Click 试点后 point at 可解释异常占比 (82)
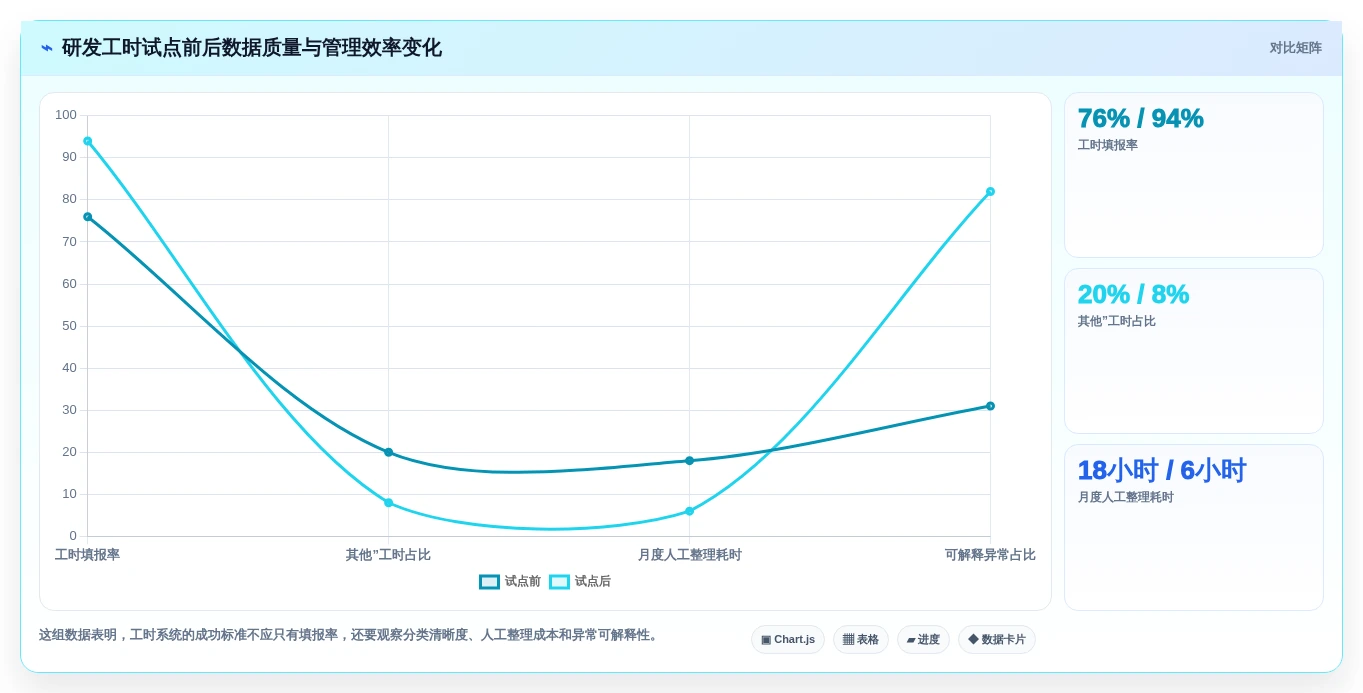 [x=990, y=192]
